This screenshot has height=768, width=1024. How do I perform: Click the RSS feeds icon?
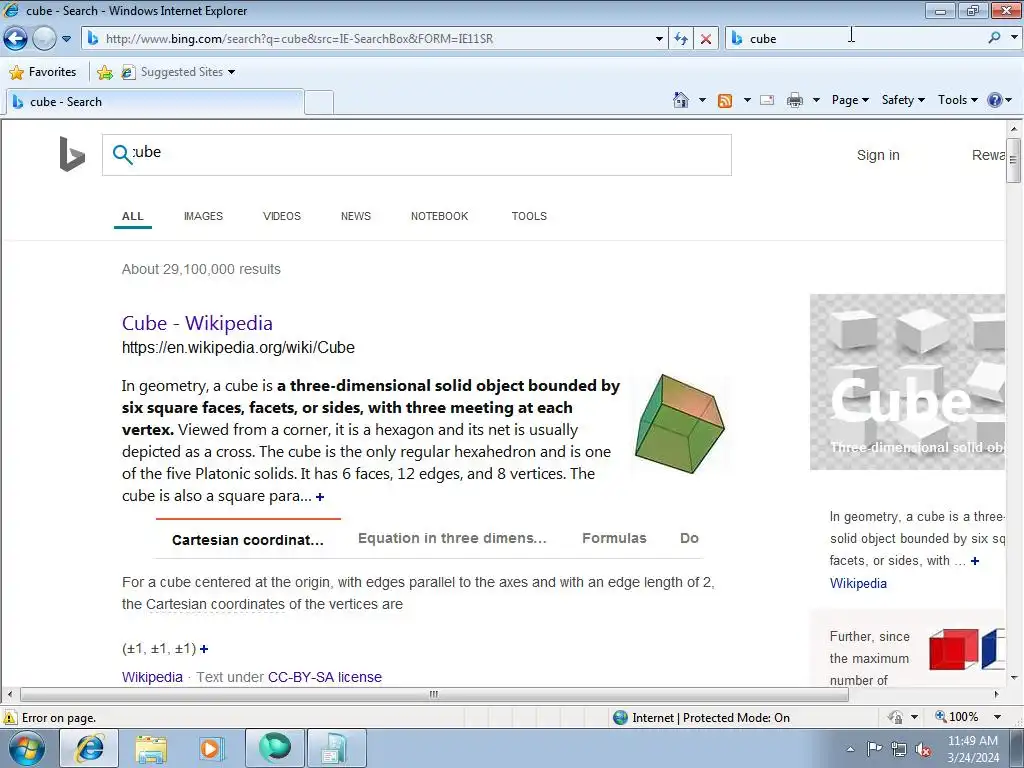(725, 101)
